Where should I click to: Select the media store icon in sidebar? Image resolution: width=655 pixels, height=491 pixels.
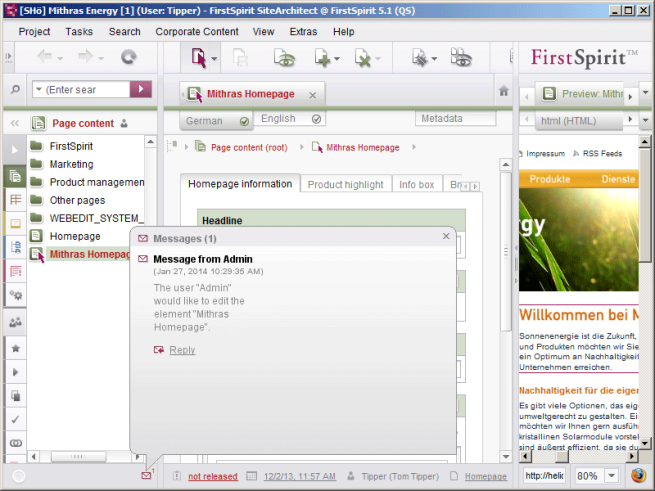[15, 224]
